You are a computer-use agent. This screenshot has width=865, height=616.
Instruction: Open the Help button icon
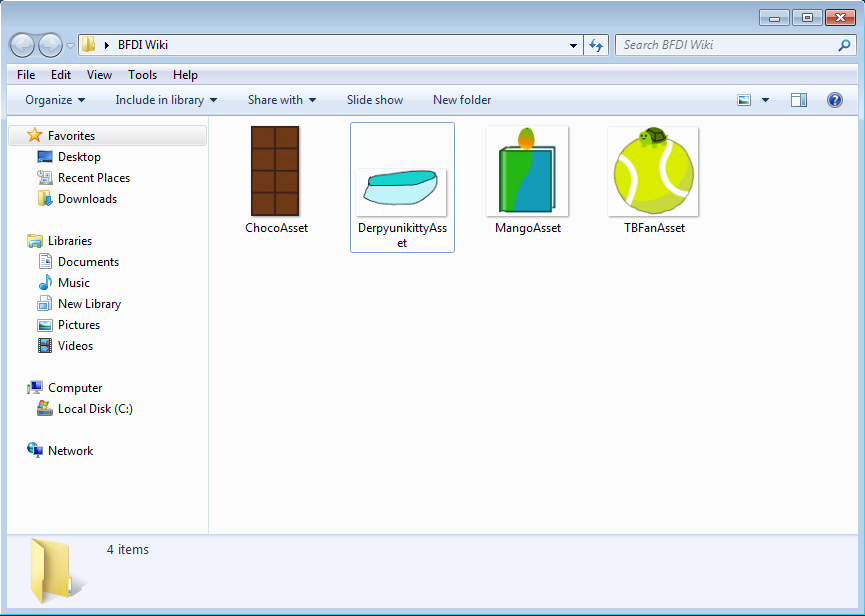pyautogui.click(x=833, y=100)
